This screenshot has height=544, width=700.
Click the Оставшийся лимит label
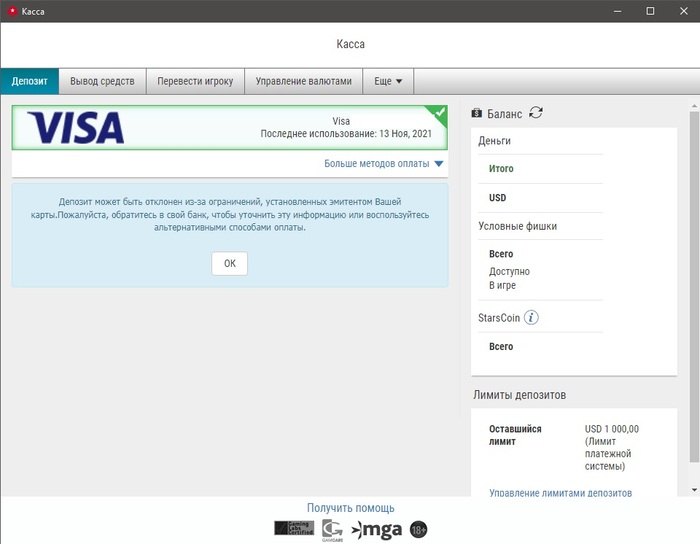tap(515, 435)
